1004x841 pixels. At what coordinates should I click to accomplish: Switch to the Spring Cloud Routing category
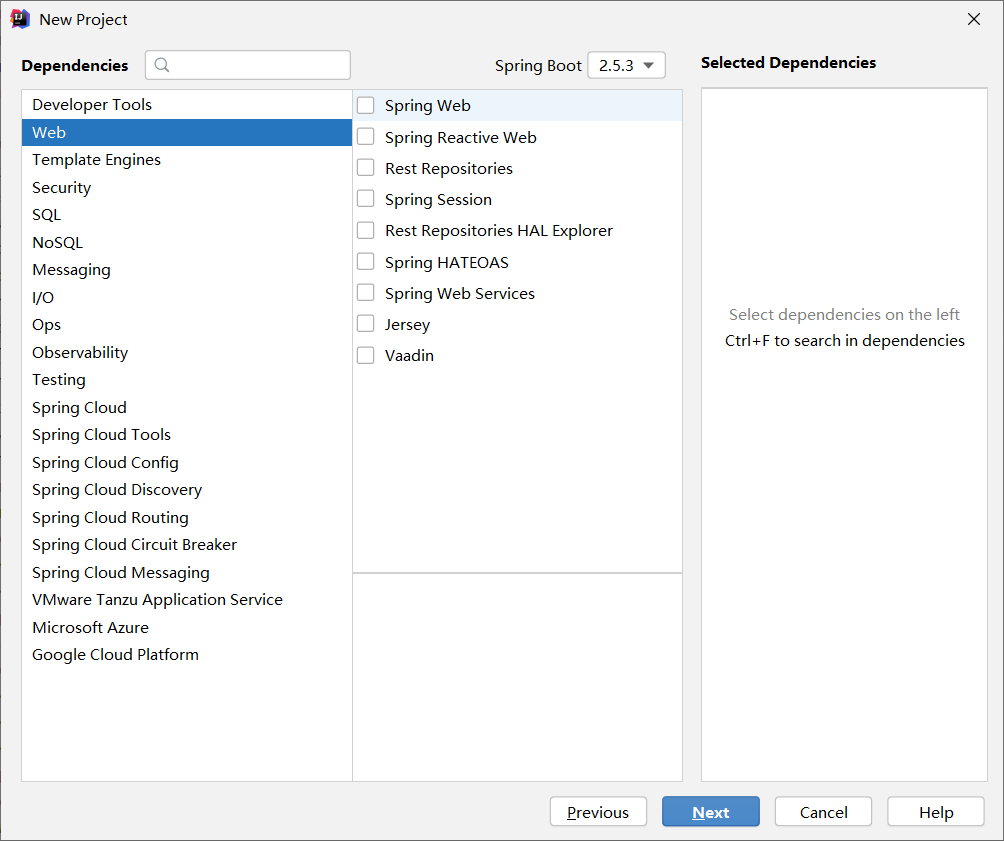[110, 518]
